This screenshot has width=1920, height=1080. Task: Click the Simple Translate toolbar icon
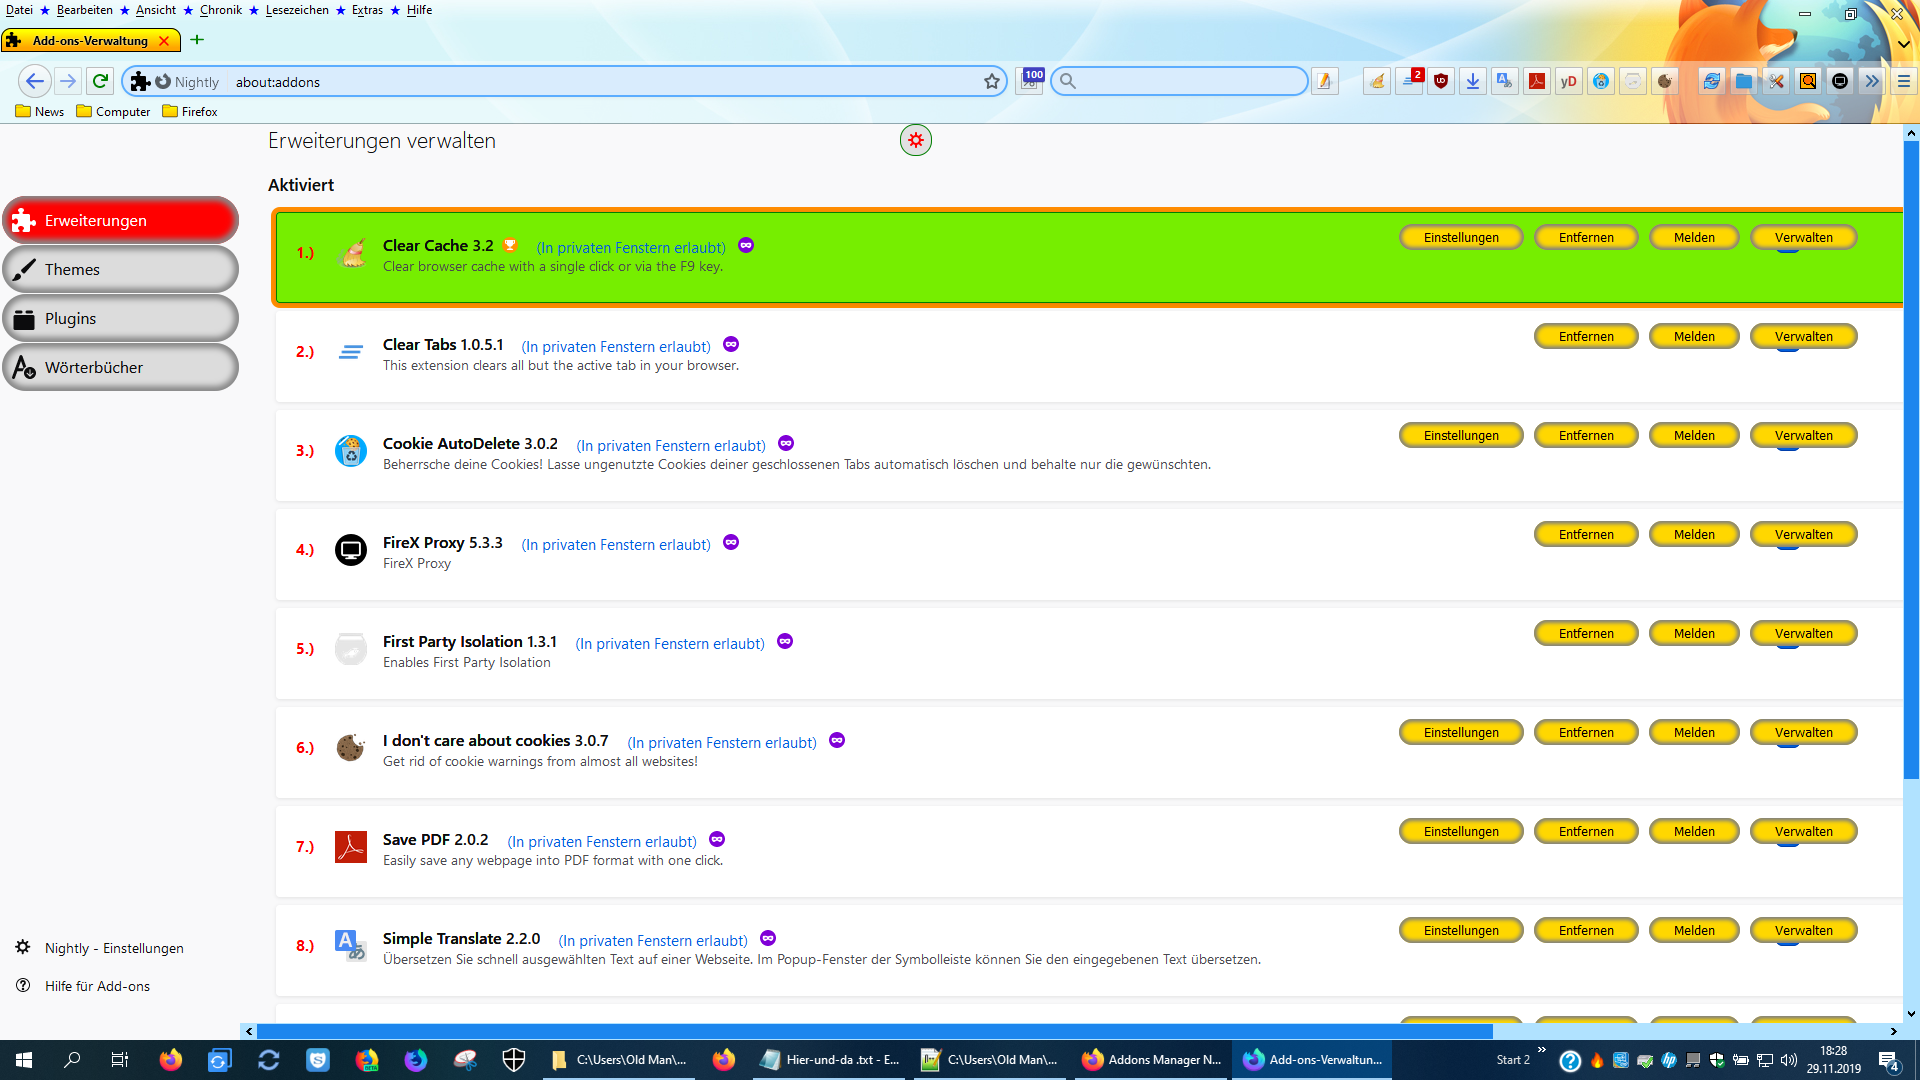tap(1505, 82)
